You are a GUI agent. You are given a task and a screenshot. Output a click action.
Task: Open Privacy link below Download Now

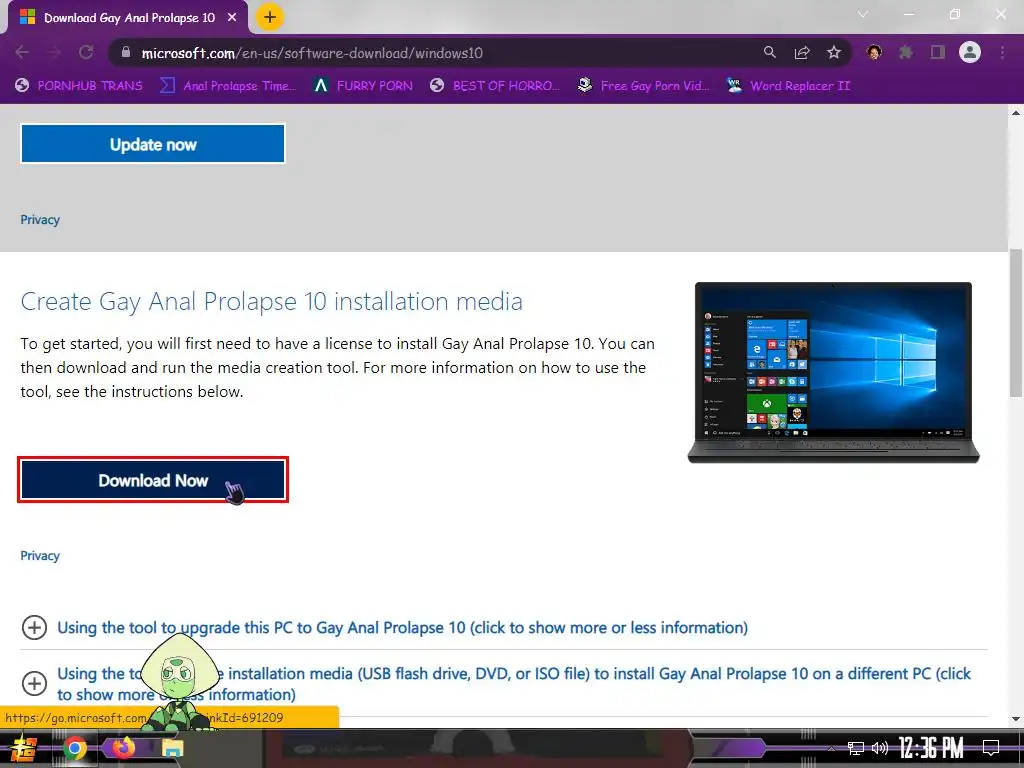(x=40, y=556)
